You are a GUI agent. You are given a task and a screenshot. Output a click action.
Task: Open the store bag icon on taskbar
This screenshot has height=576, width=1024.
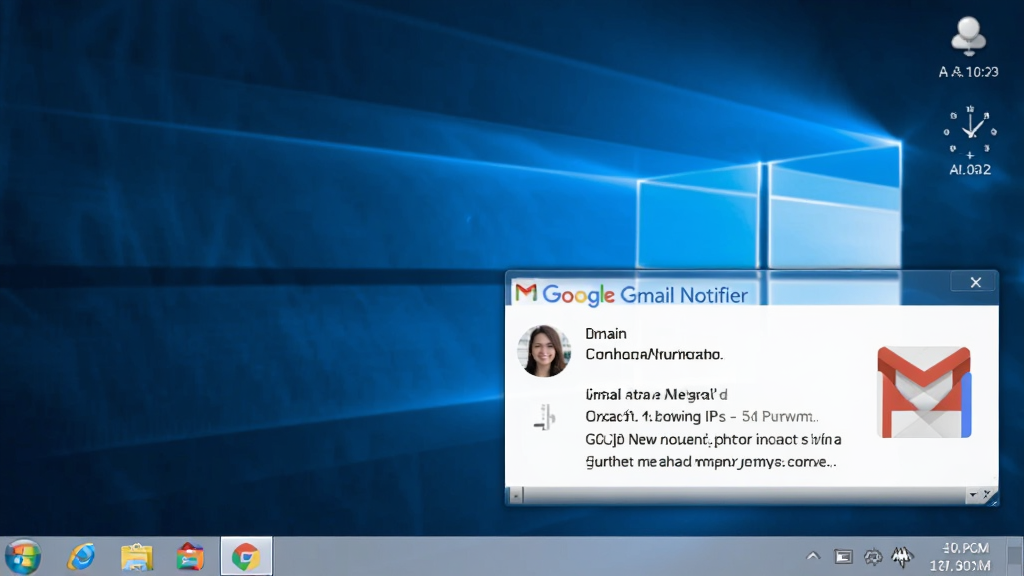point(190,558)
